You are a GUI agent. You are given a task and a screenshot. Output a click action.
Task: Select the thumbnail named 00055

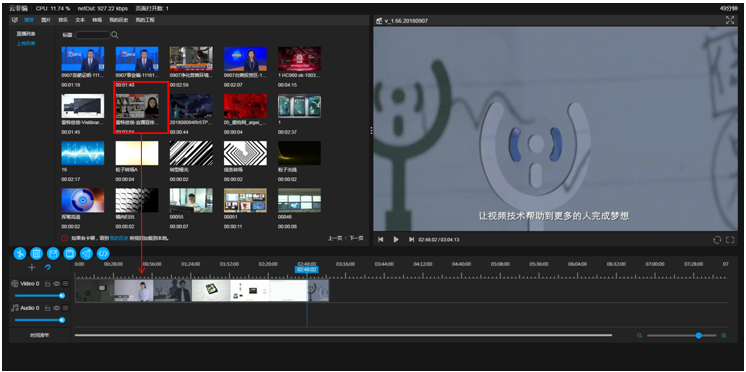pos(191,200)
